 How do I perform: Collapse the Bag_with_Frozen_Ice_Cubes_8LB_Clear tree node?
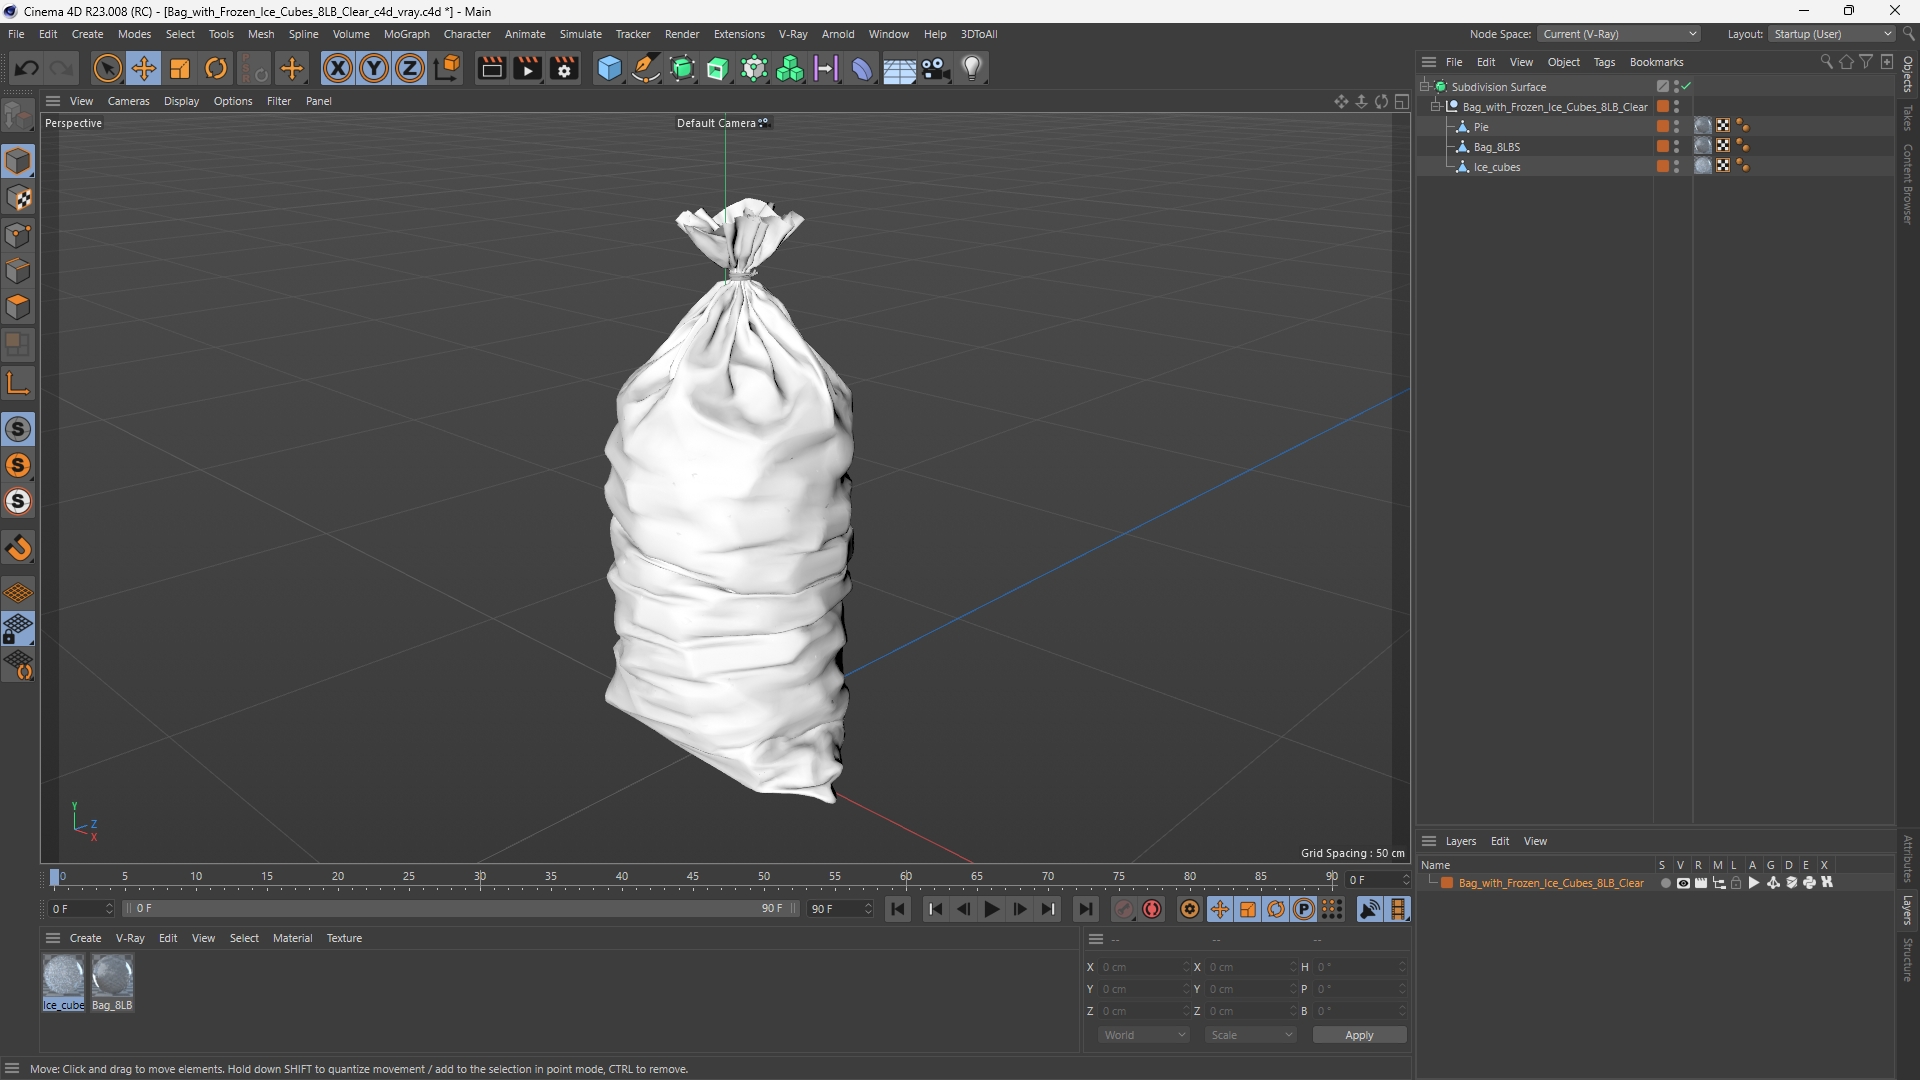[1436, 107]
